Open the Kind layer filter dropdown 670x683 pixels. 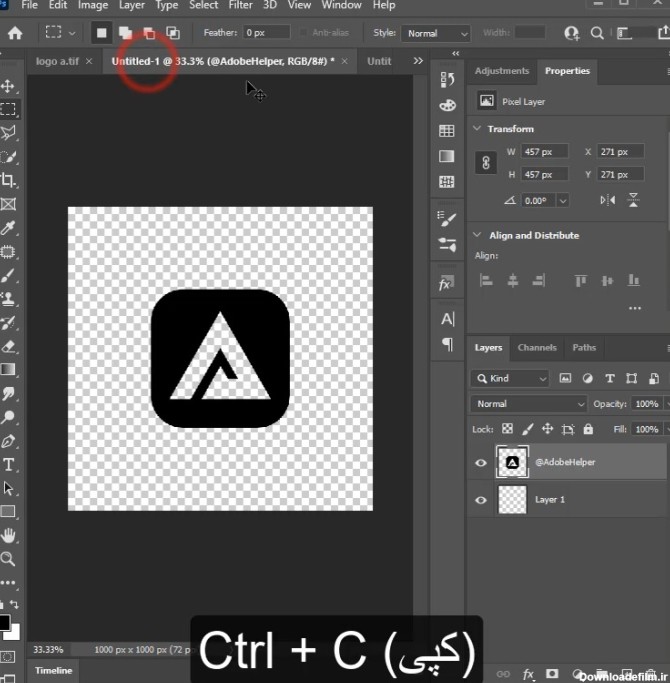click(x=510, y=379)
